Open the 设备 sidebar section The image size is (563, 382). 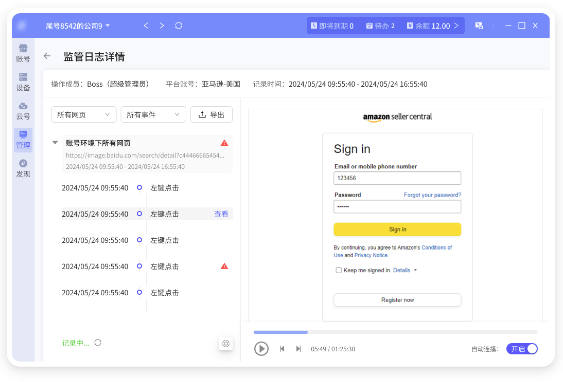tap(23, 82)
